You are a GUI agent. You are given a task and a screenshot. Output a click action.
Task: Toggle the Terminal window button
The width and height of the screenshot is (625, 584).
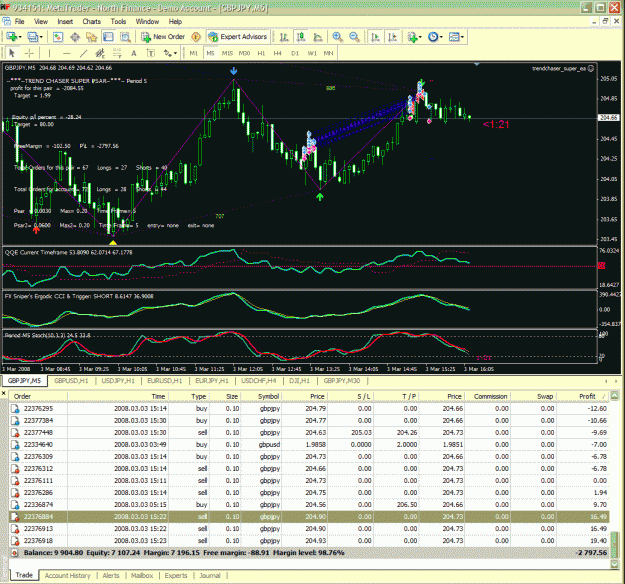click(x=108, y=37)
